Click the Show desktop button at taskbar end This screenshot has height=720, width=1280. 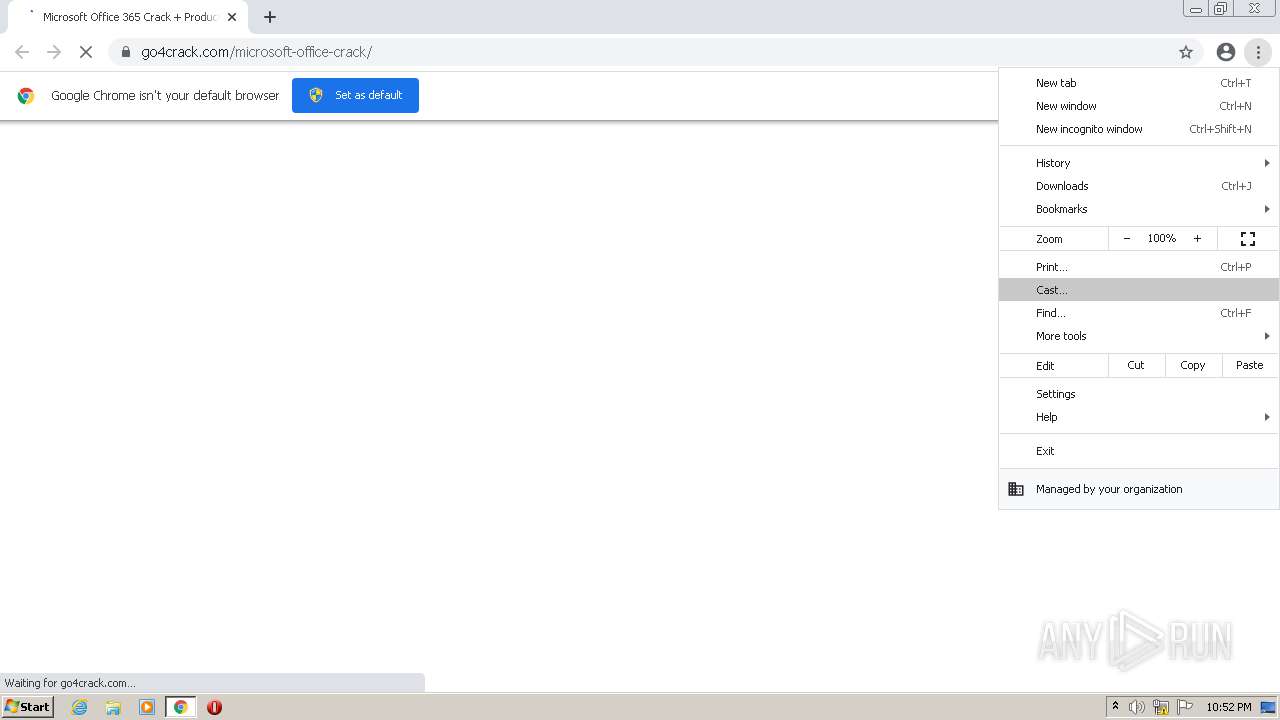1268,707
